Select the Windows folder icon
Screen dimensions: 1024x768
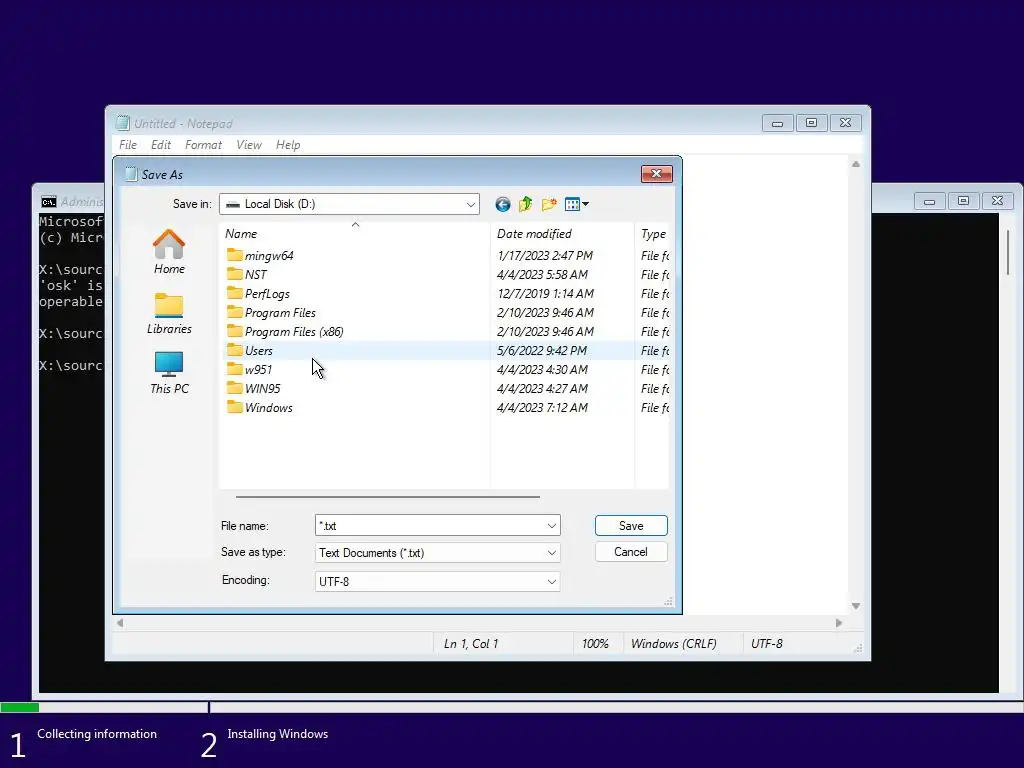click(234, 406)
